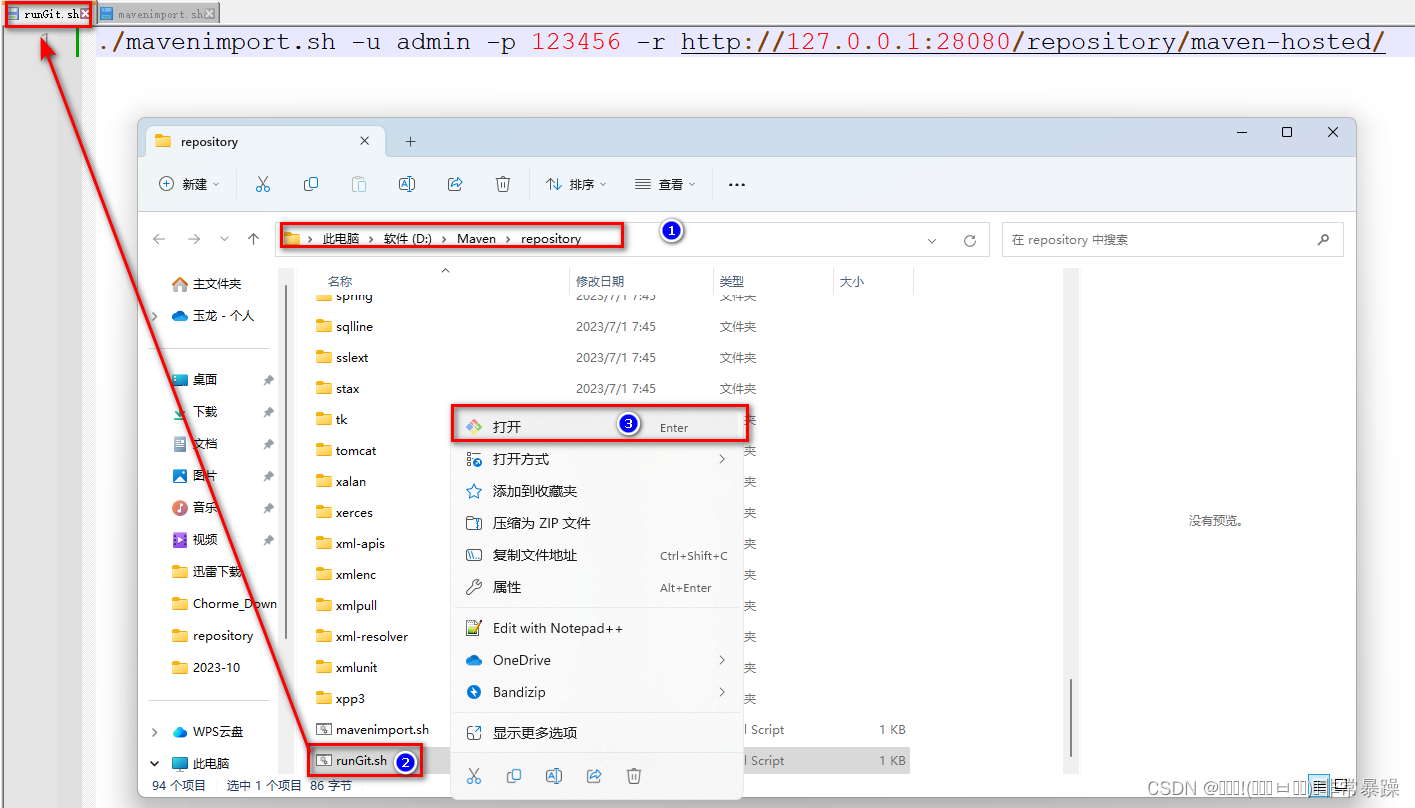The height and width of the screenshot is (808, 1415).
Task: Expand the Bandizip context submenu
Action: (722, 692)
